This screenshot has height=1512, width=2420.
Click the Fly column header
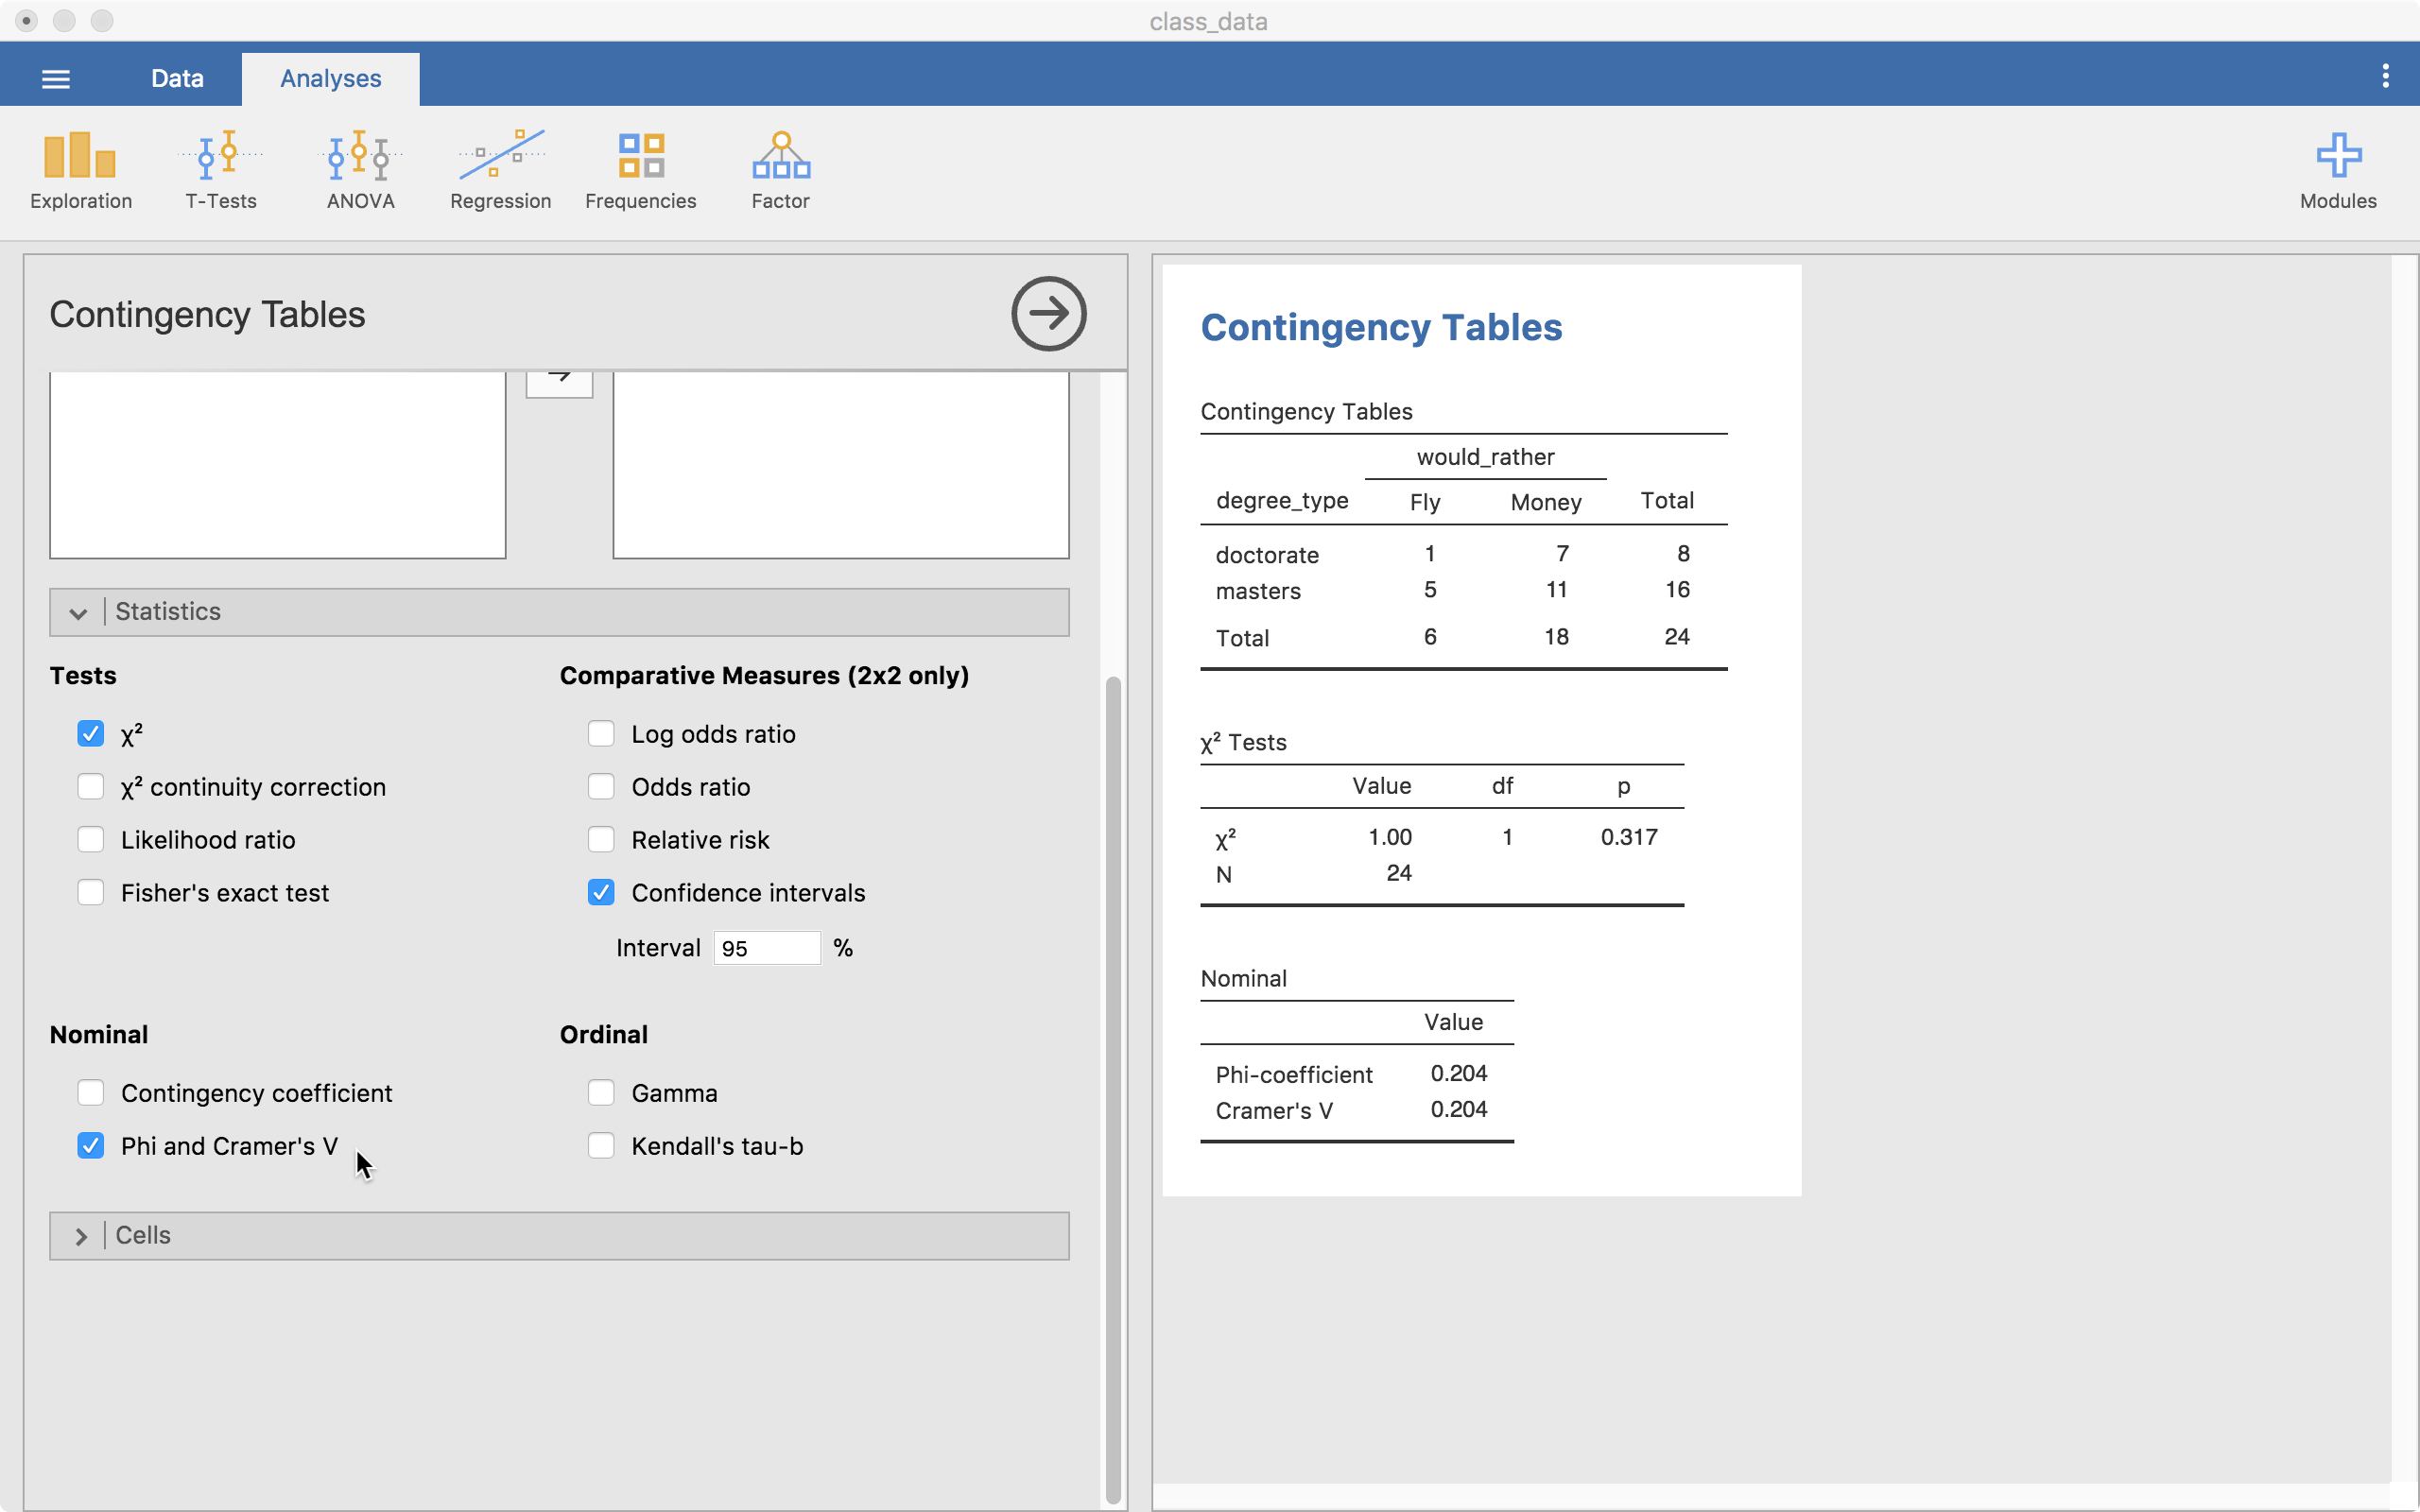tap(1425, 502)
